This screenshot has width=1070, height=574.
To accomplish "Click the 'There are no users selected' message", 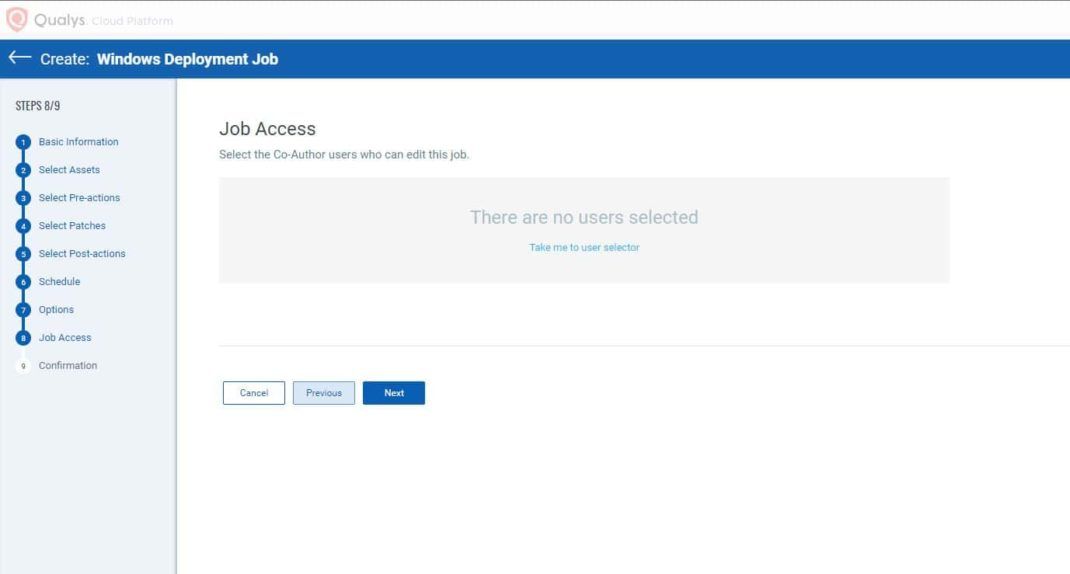I will pos(584,217).
